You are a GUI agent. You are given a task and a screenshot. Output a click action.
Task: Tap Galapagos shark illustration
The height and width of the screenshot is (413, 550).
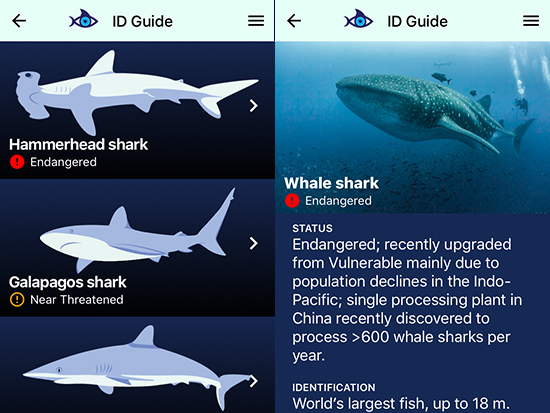[138, 230]
